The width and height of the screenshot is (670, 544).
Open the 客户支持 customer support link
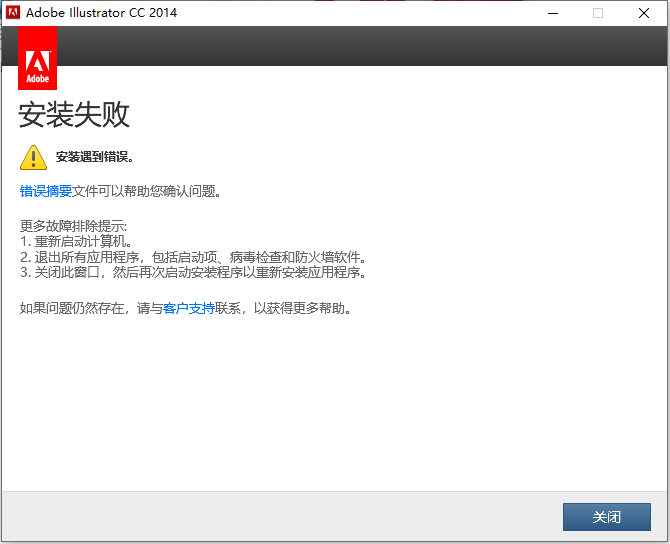tap(188, 308)
